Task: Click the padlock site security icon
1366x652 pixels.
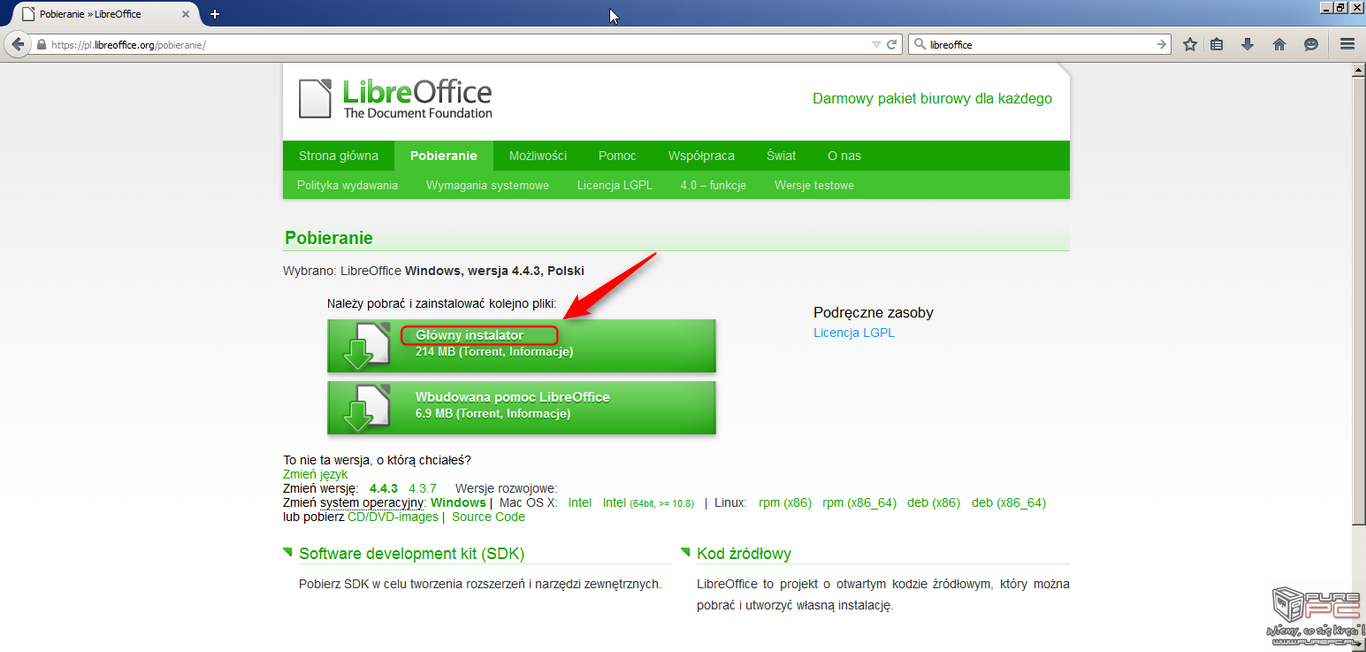Action: point(41,45)
